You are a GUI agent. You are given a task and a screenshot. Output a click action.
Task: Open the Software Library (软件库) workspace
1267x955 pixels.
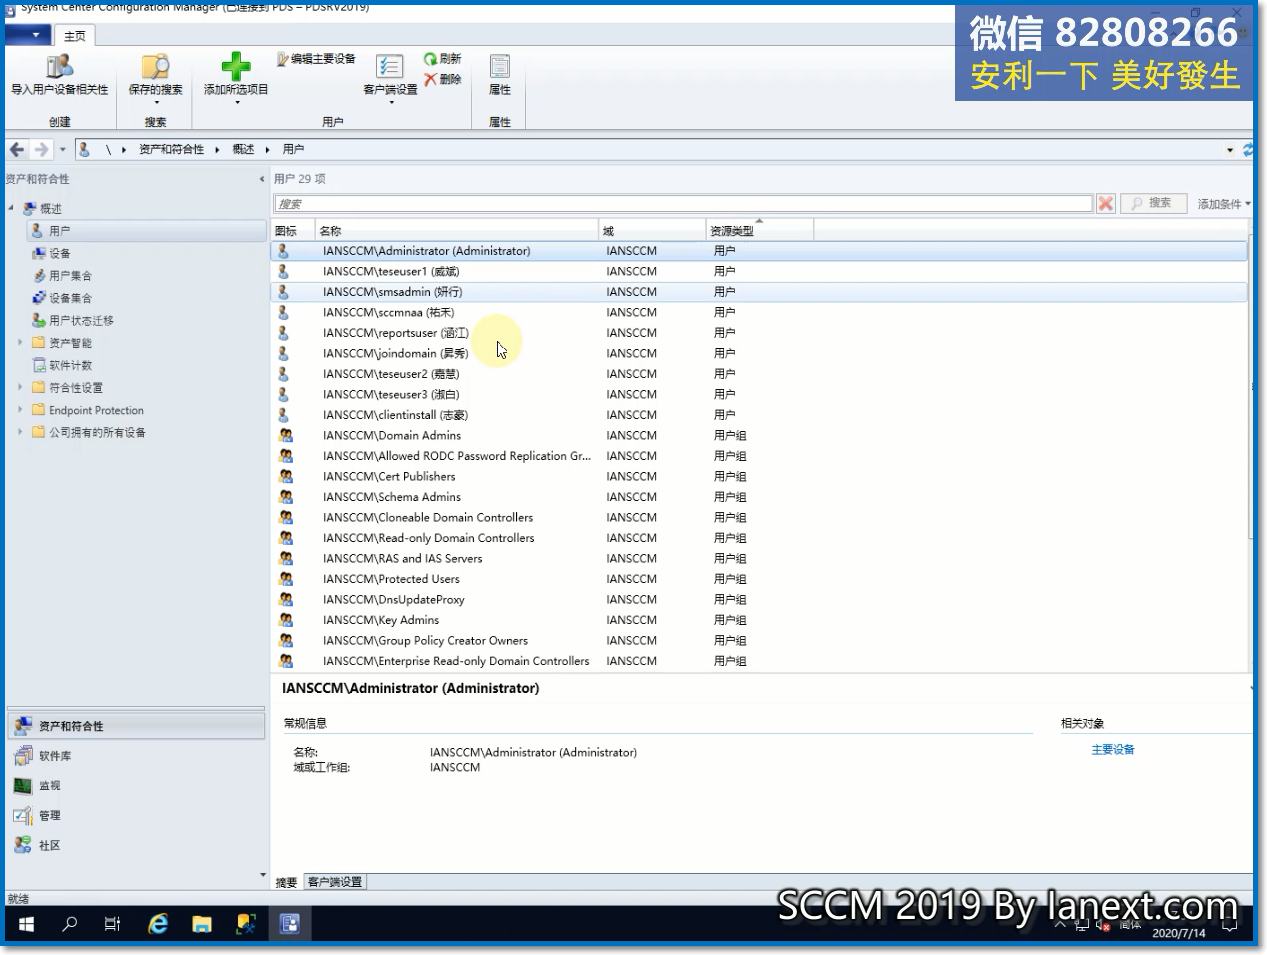tap(136, 756)
